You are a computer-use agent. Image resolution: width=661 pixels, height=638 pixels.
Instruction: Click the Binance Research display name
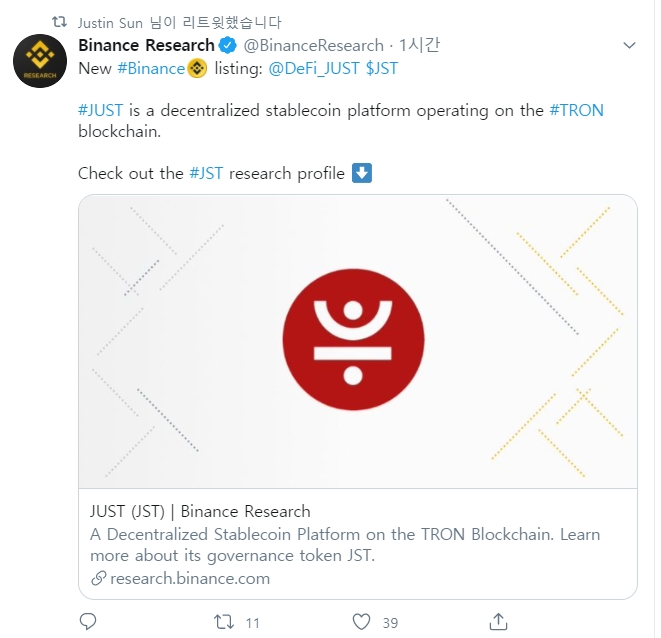click(x=146, y=45)
